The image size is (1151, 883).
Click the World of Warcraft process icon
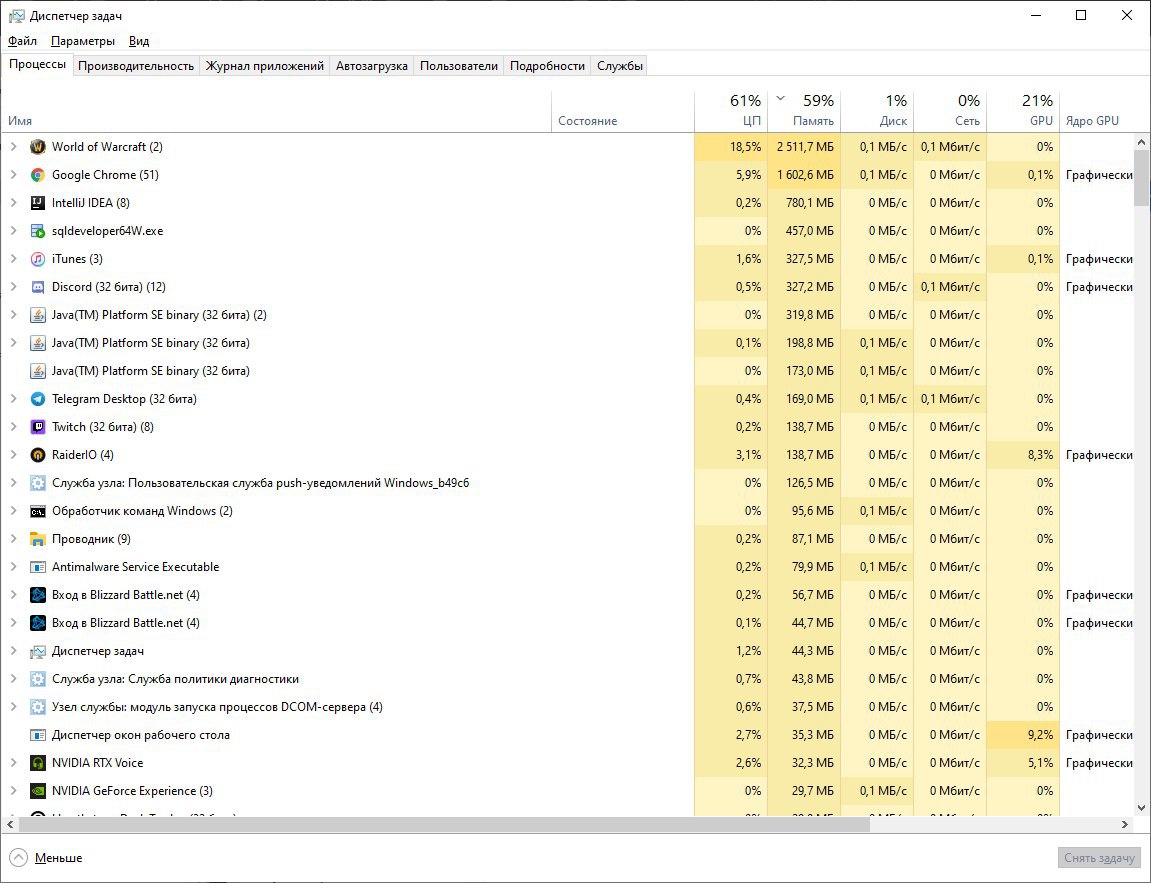click(37, 147)
